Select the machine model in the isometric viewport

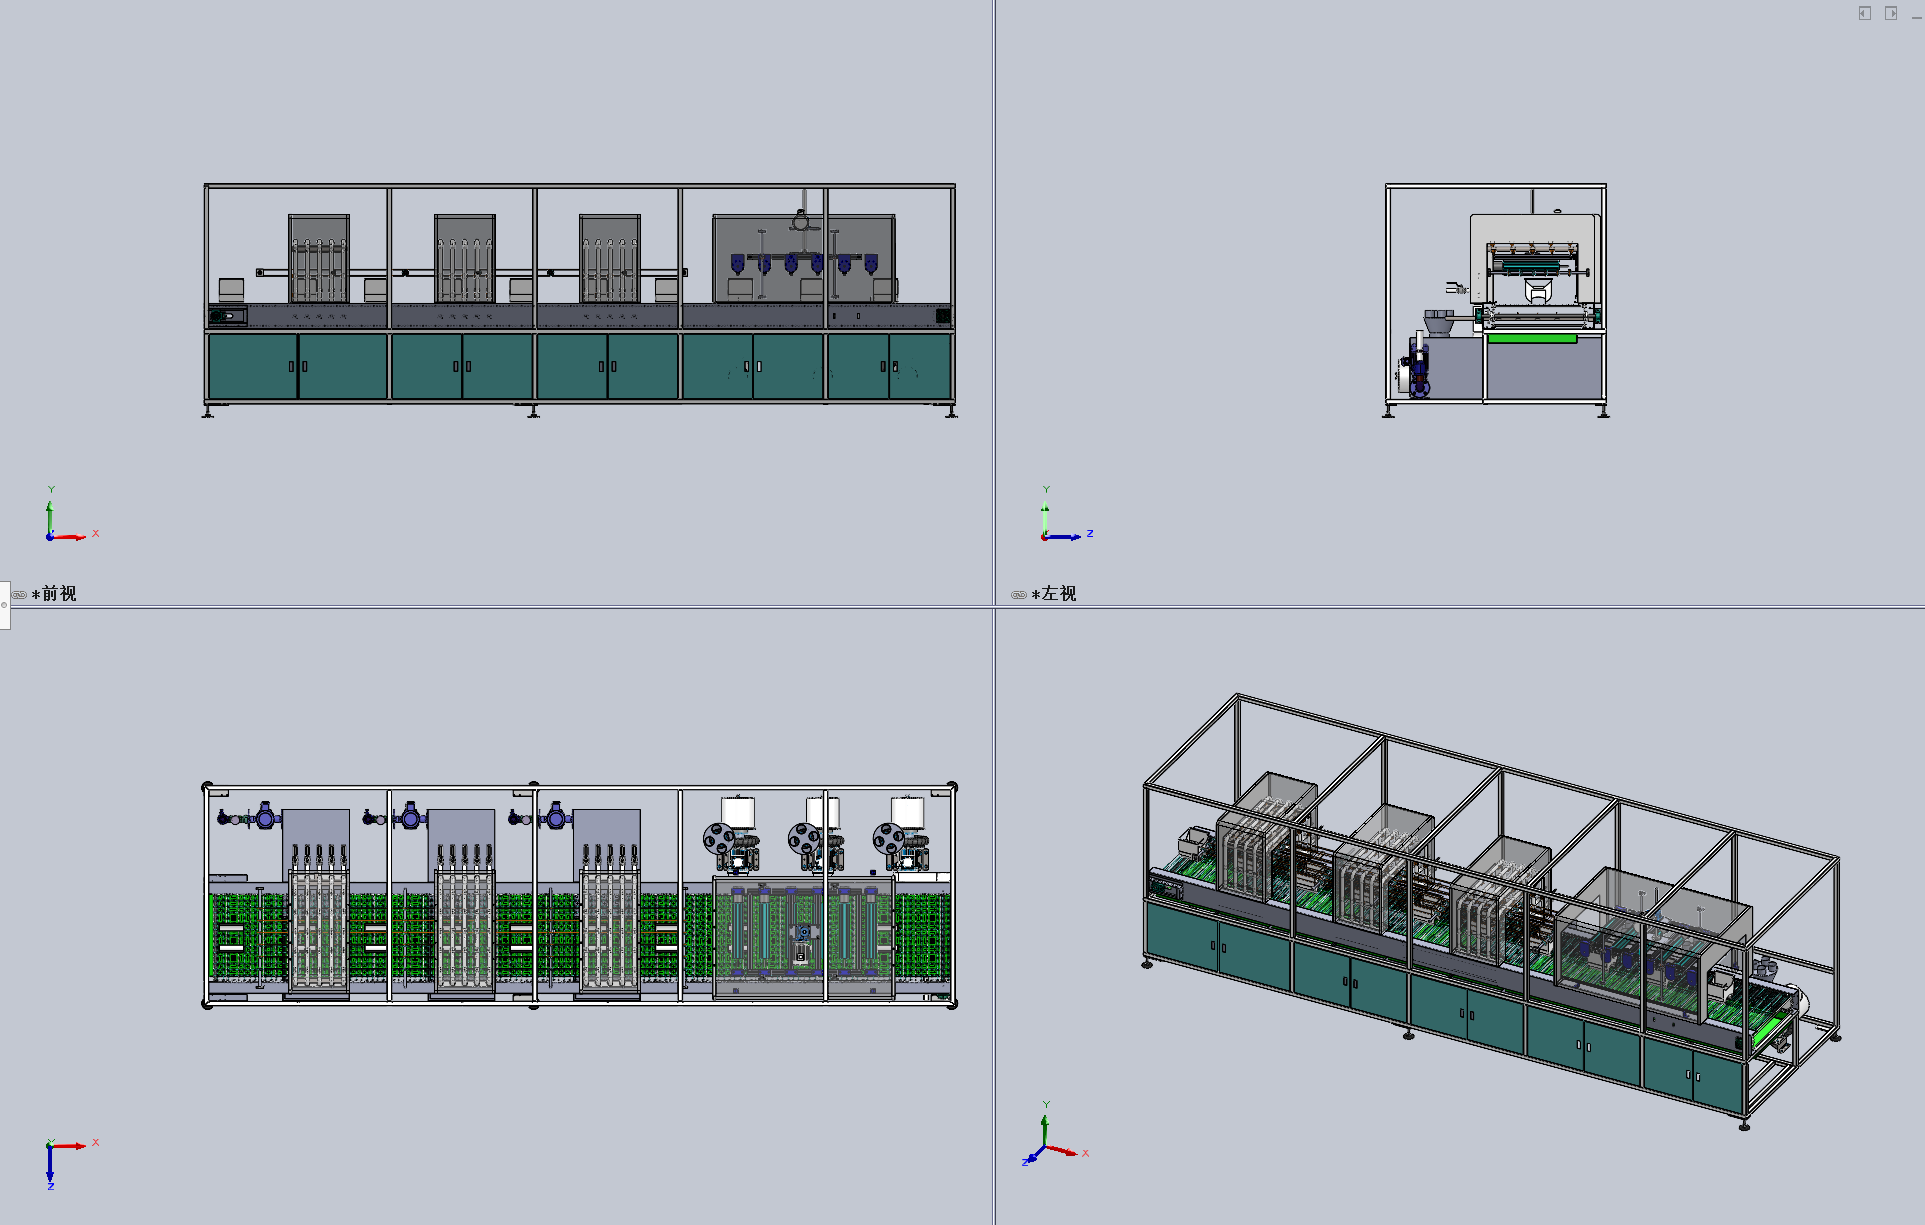coord(1491,911)
